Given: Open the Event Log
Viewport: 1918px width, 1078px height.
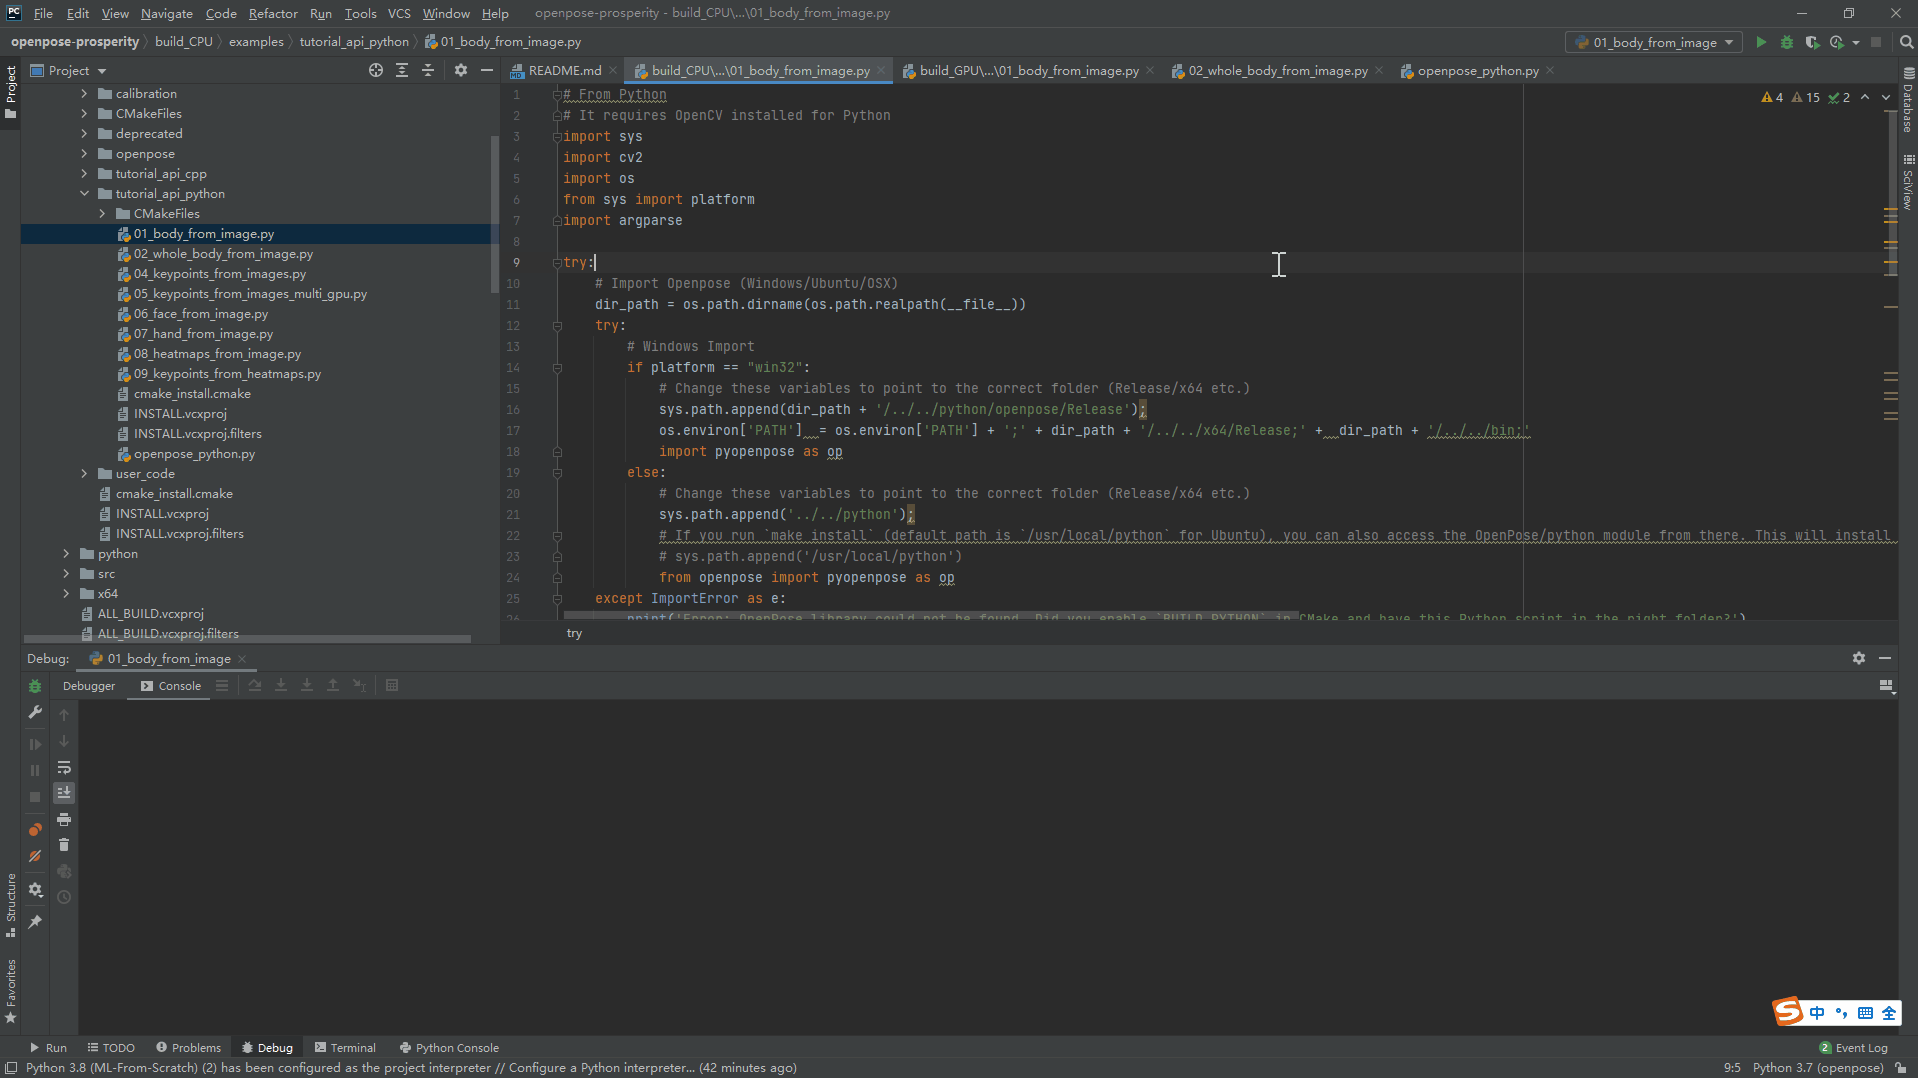Looking at the screenshot, I should click(x=1853, y=1047).
